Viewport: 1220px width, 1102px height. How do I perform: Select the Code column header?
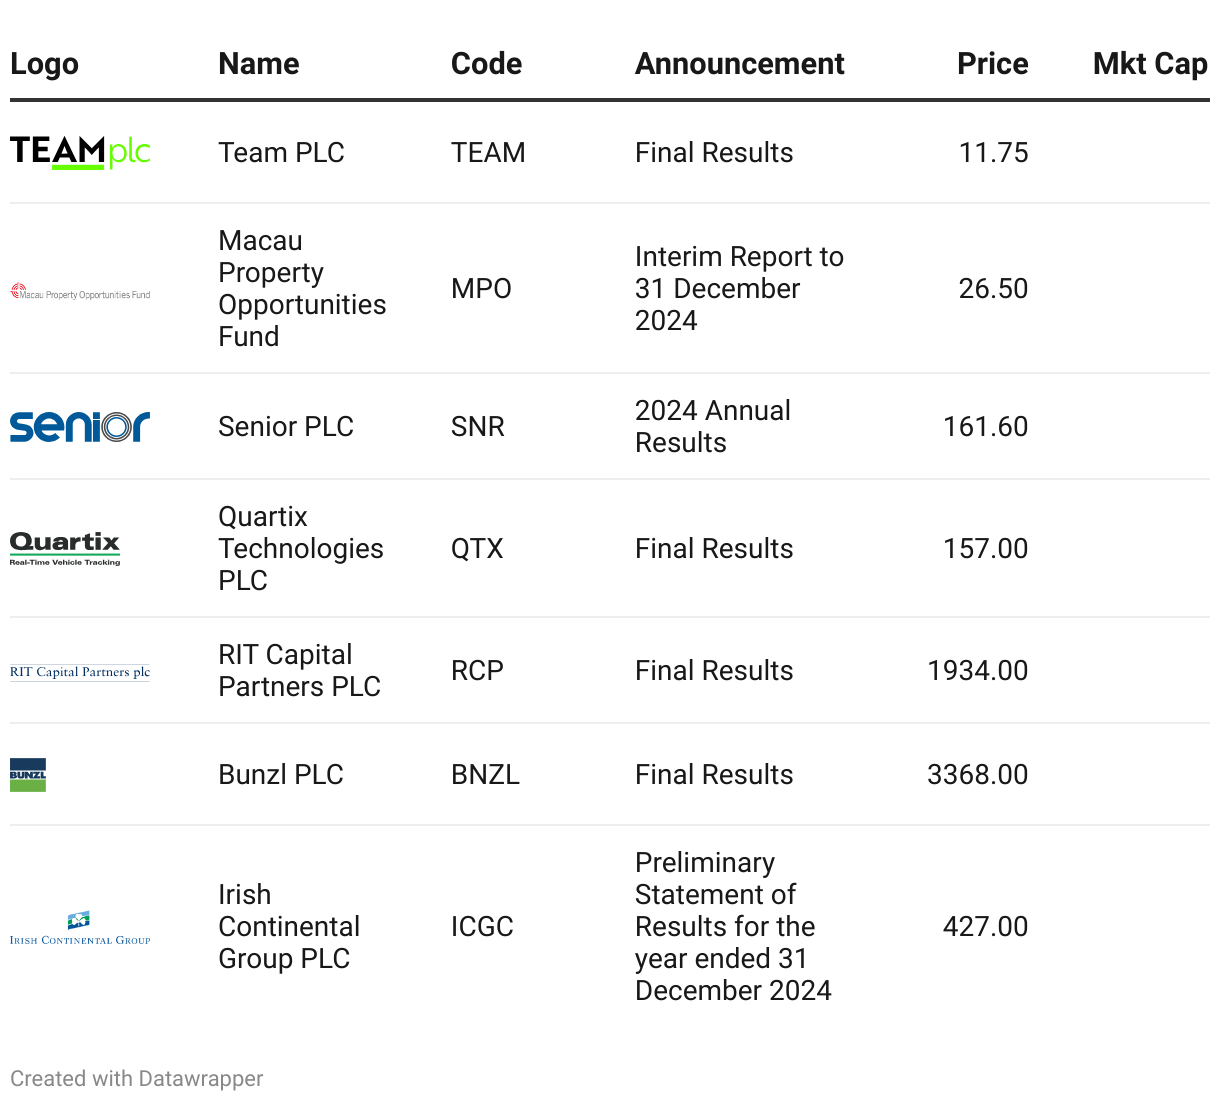486,64
